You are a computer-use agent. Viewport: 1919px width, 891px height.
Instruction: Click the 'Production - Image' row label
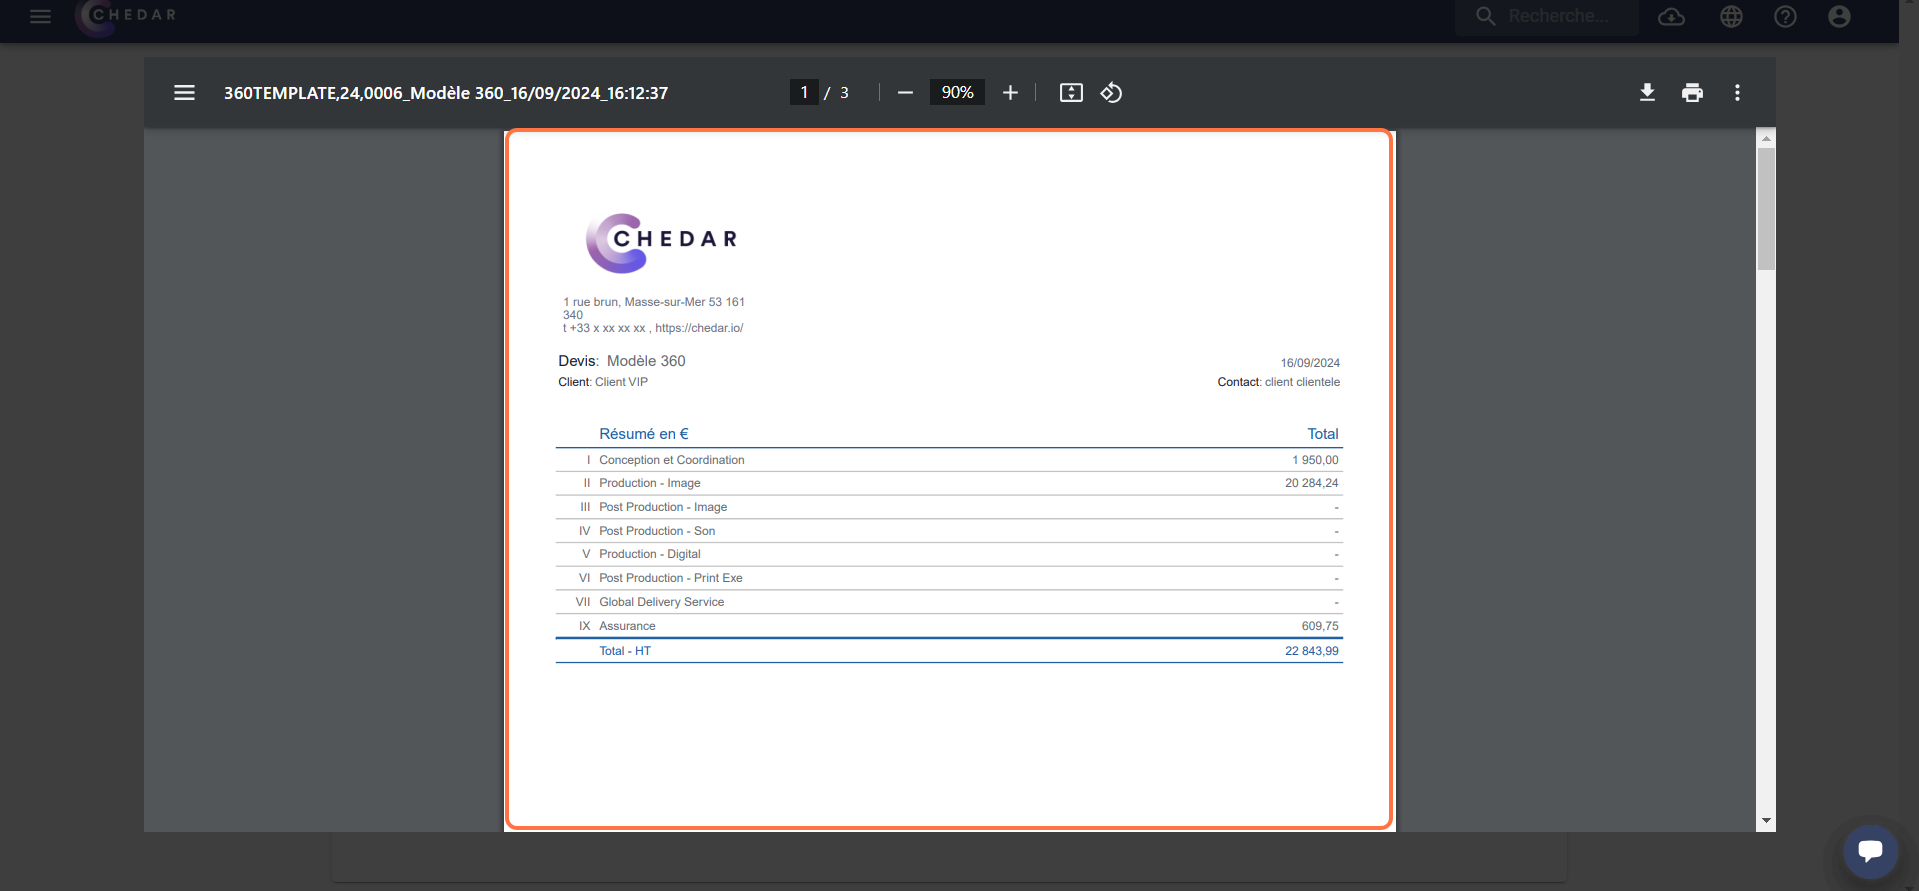[650, 483]
